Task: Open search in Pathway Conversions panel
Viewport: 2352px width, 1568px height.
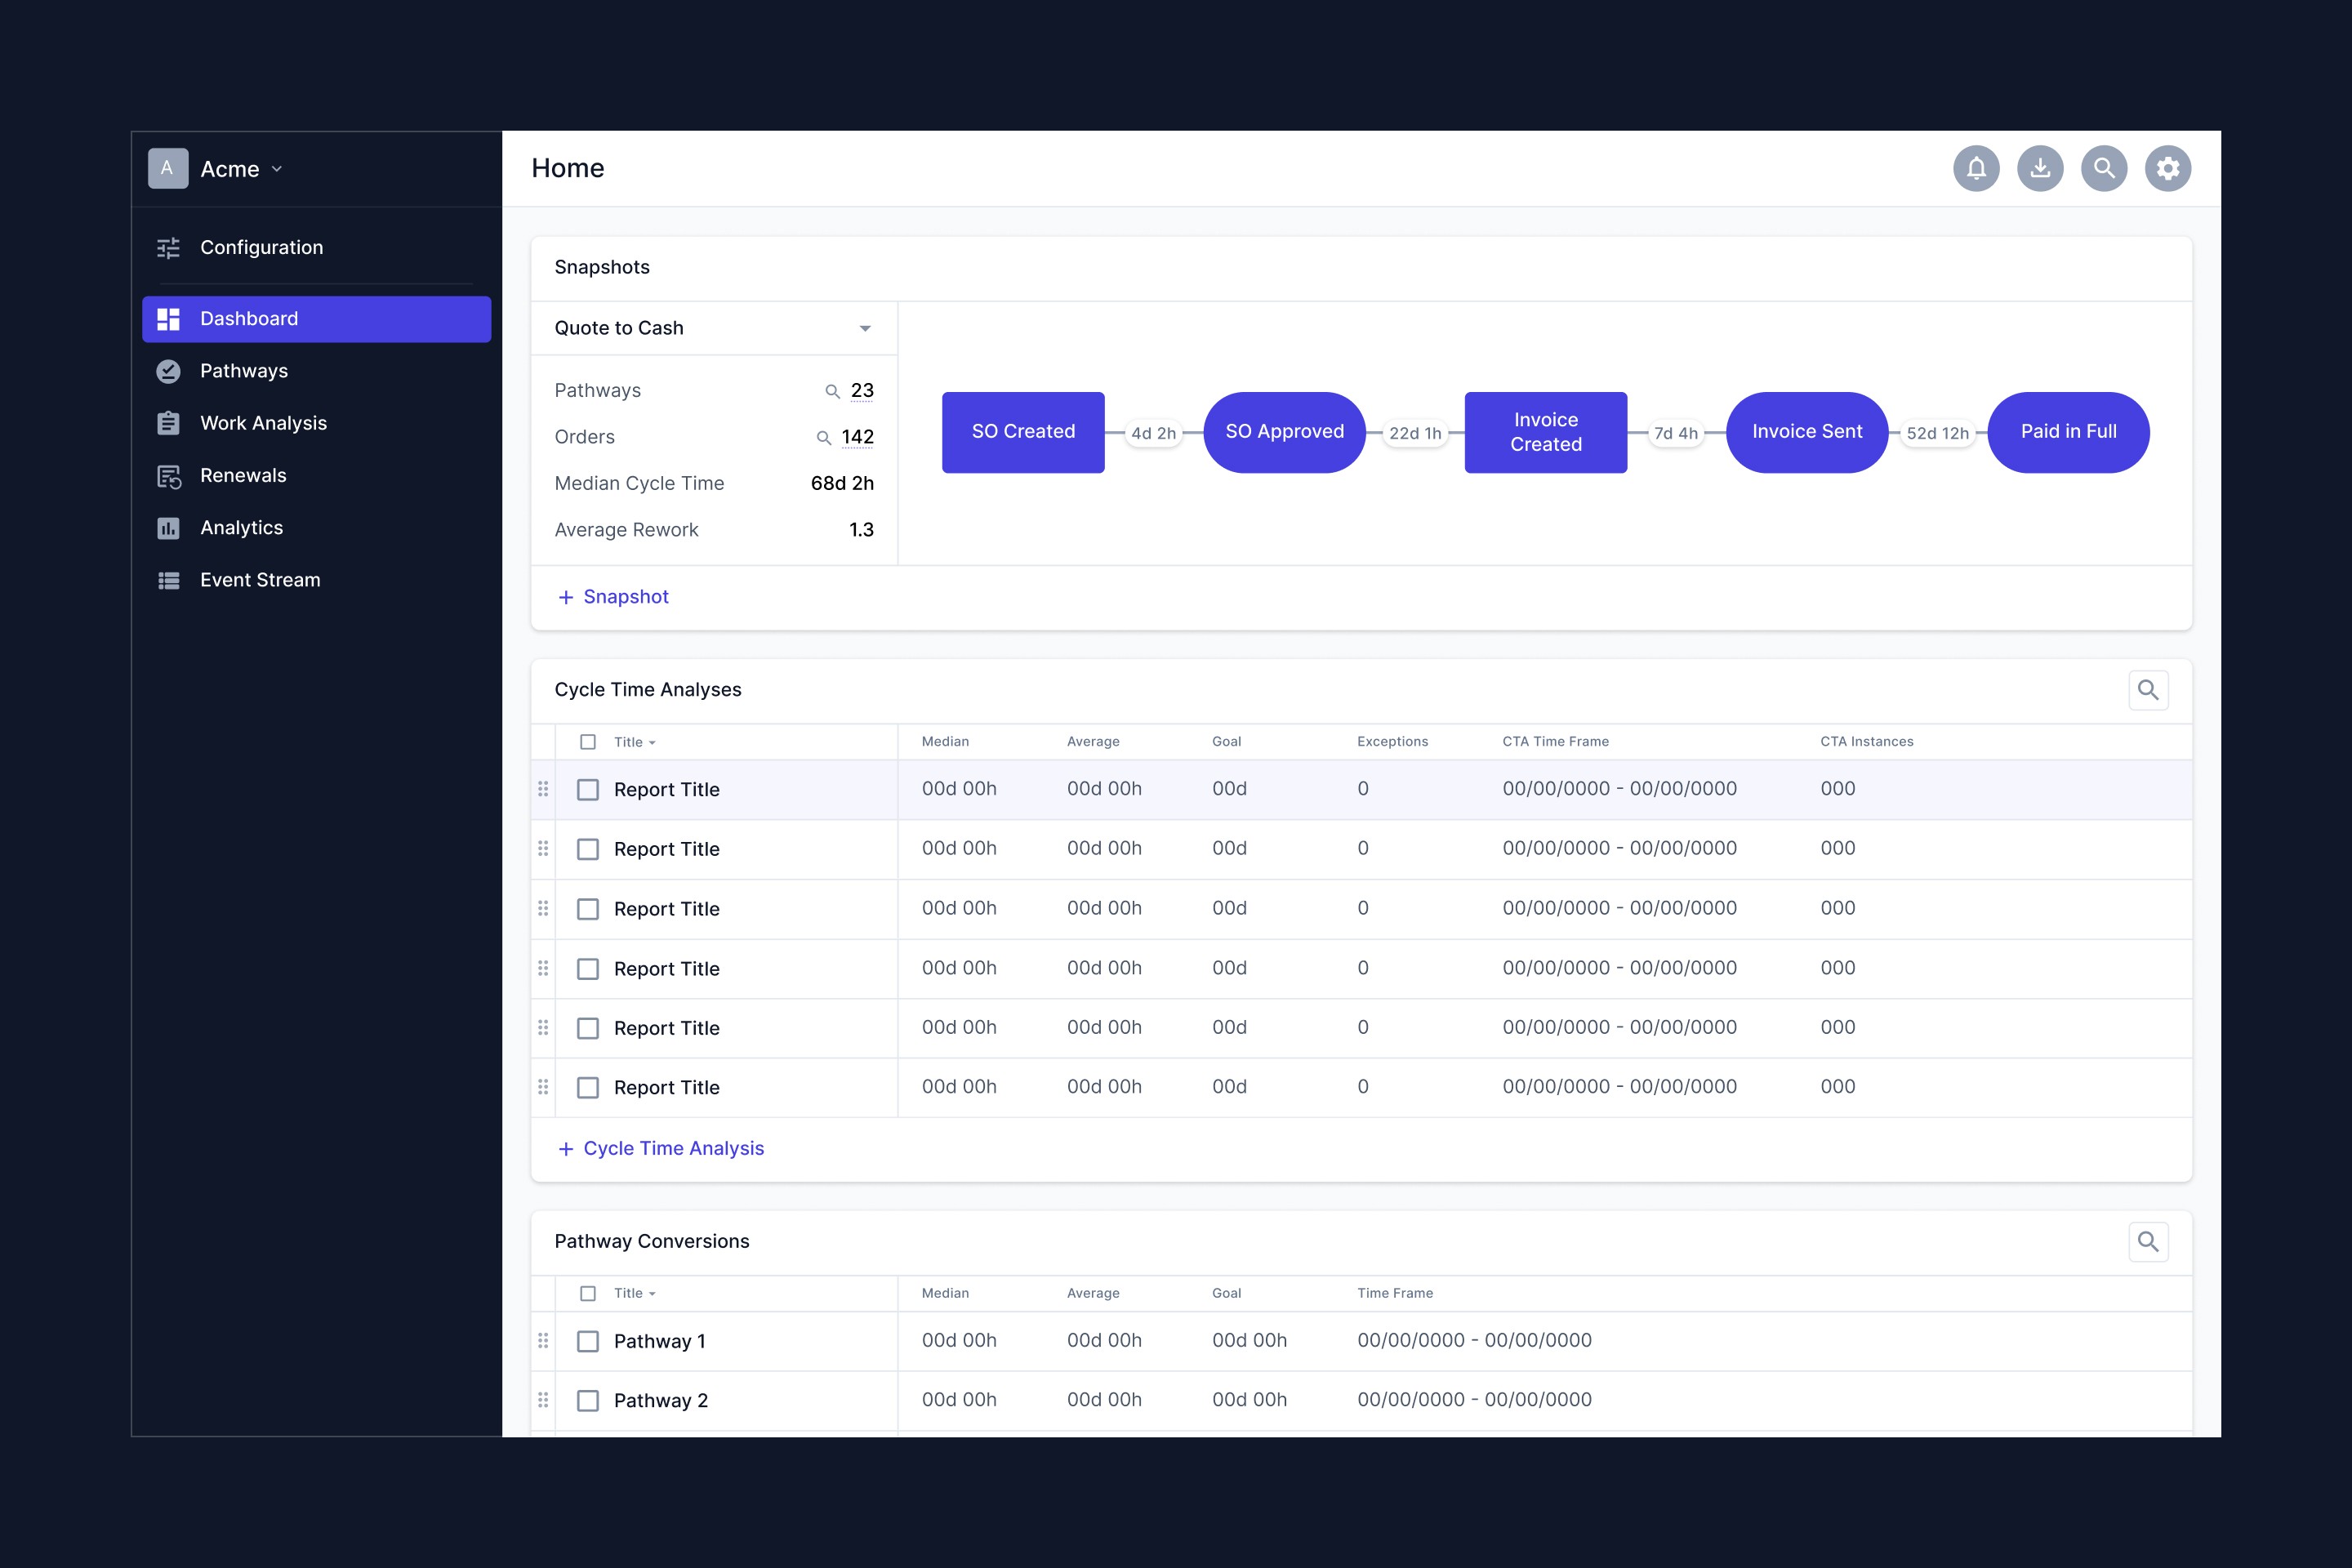Action: pos(2148,1242)
